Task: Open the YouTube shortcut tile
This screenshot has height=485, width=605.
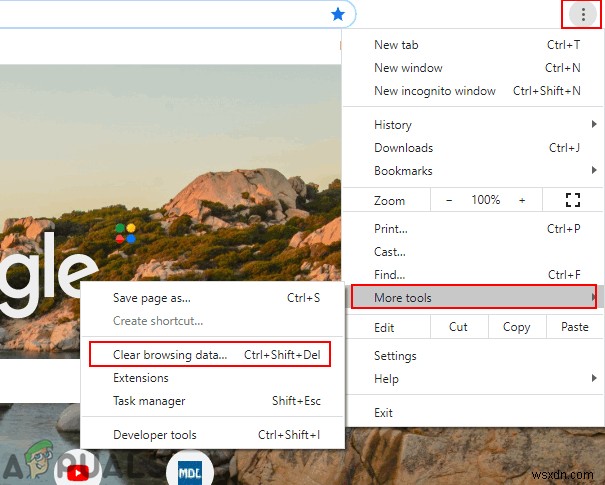Action: pyautogui.click(x=78, y=471)
